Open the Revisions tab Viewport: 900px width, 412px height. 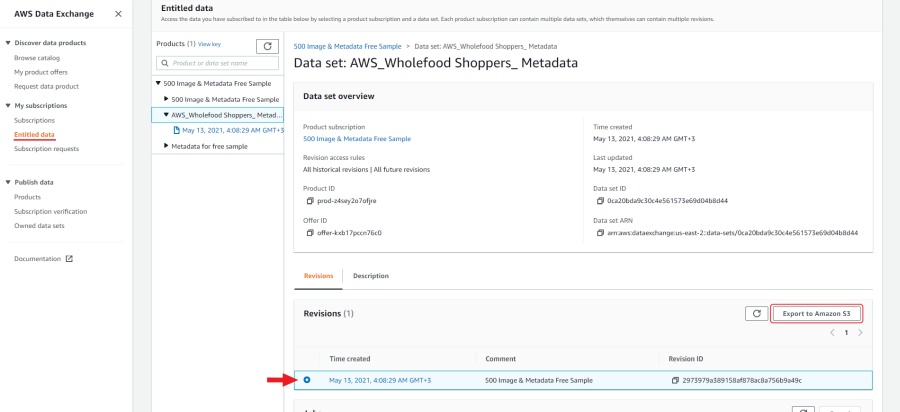(x=318, y=276)
